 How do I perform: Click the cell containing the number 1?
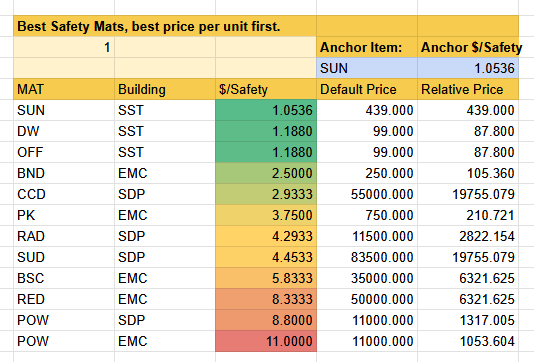64,47
